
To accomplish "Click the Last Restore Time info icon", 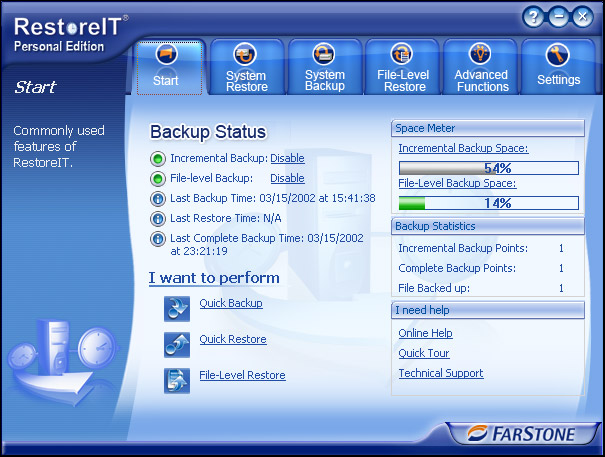I will pyautogui.click(x=158, y=218).
